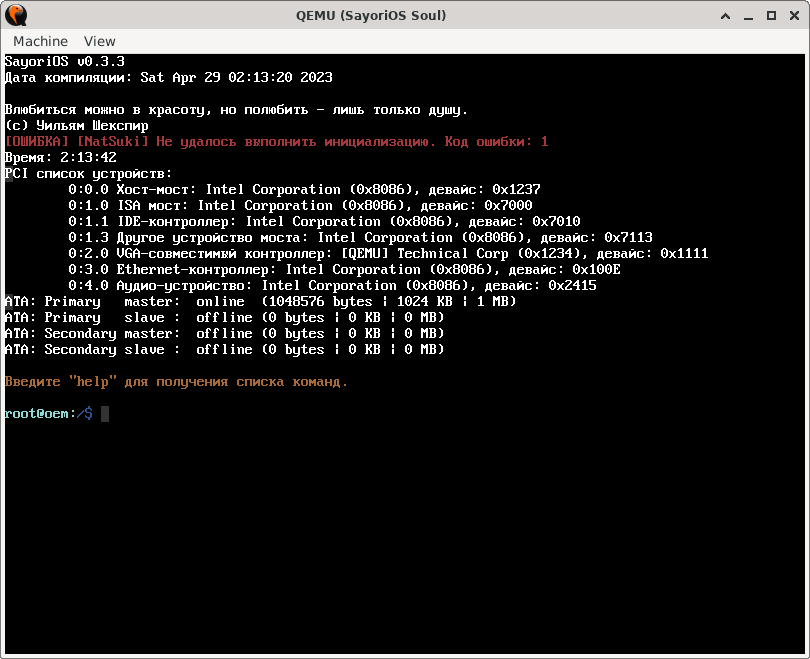Open the Machine menu
810x659 pixels.
click(40, 41)
